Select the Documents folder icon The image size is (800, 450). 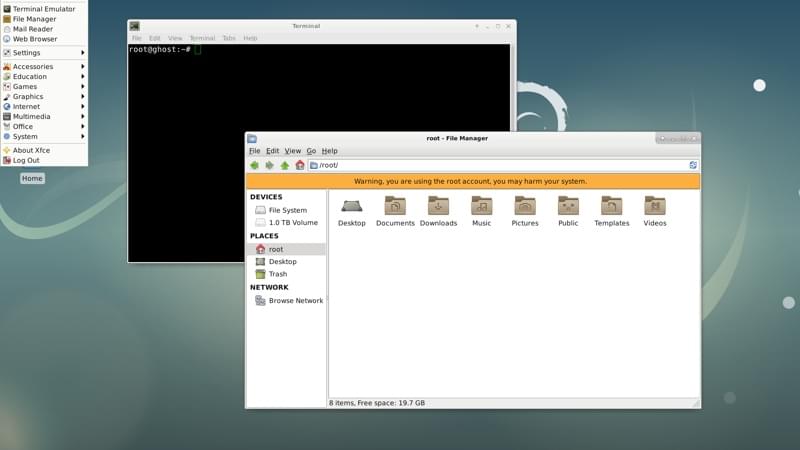click(x=395, y=212)
